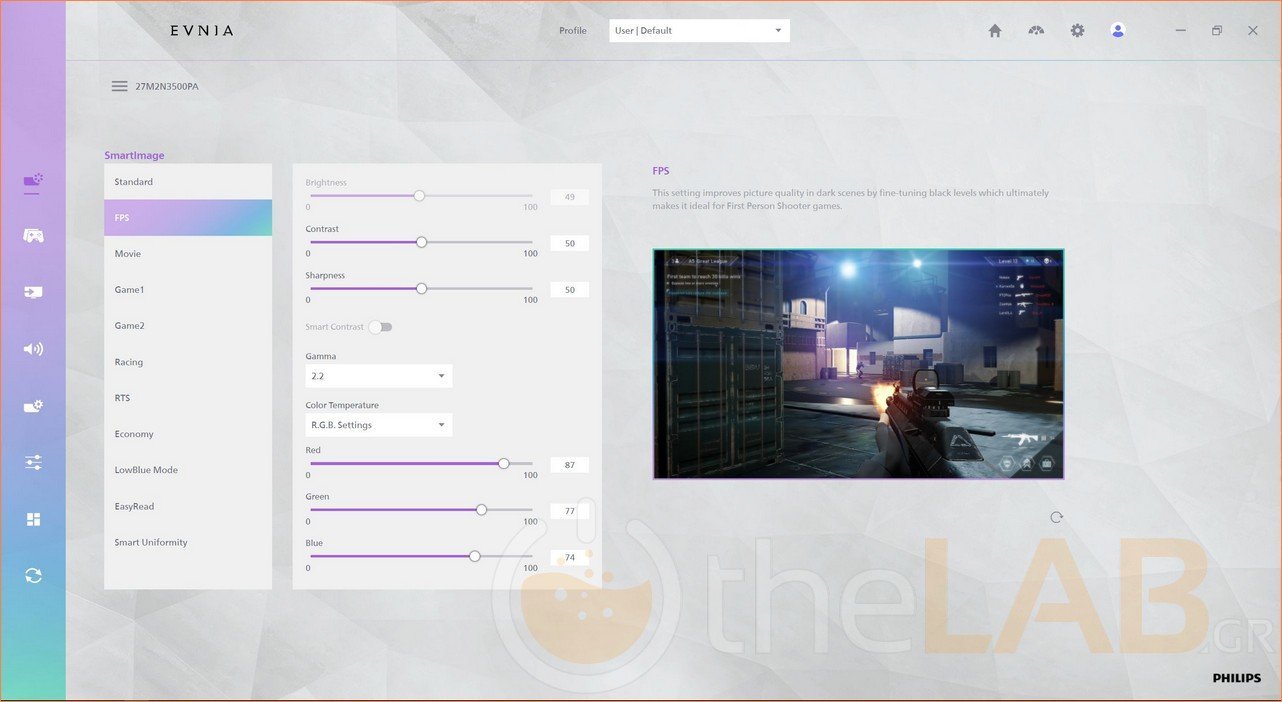Open the user account icon
1282x702 pixels.
(1118, 30)
